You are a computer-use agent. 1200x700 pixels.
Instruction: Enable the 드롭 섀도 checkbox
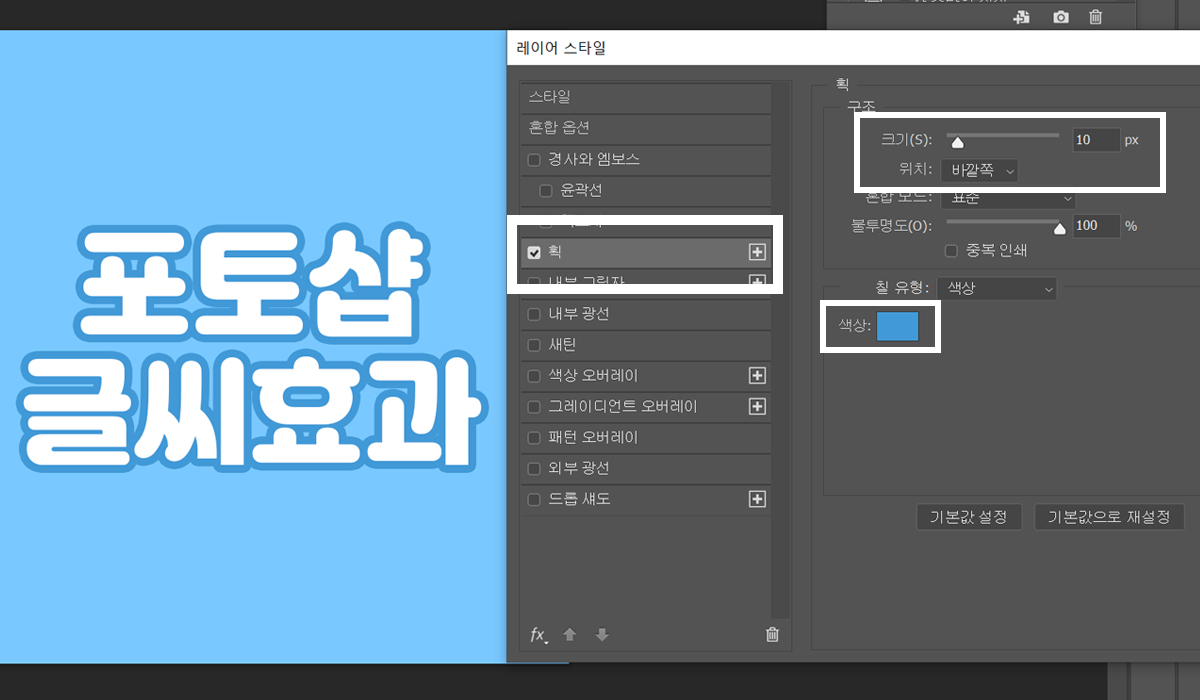pos(534,500)
